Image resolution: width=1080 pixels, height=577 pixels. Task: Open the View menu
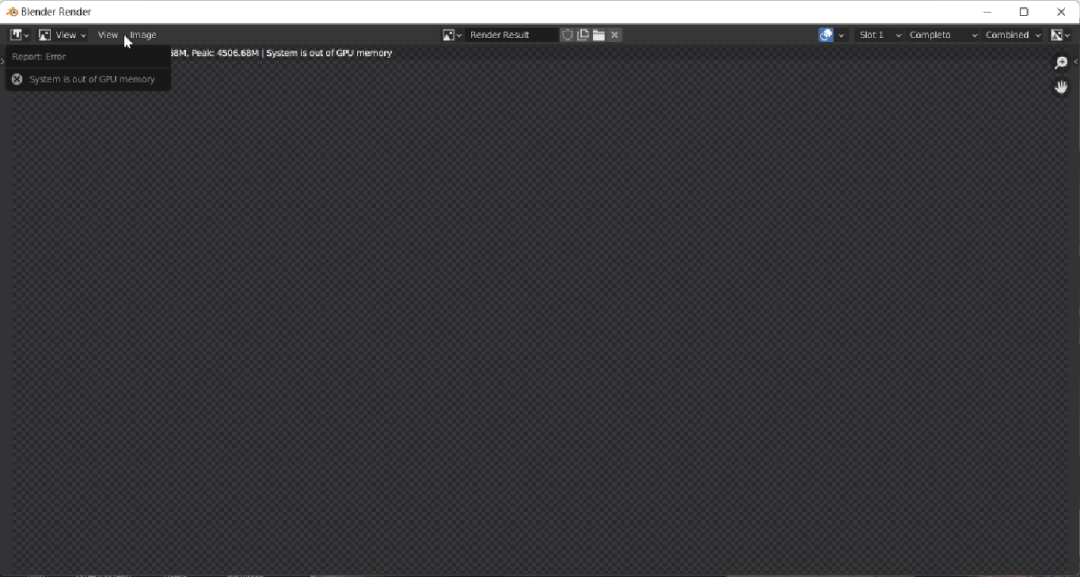click(107, 35)
